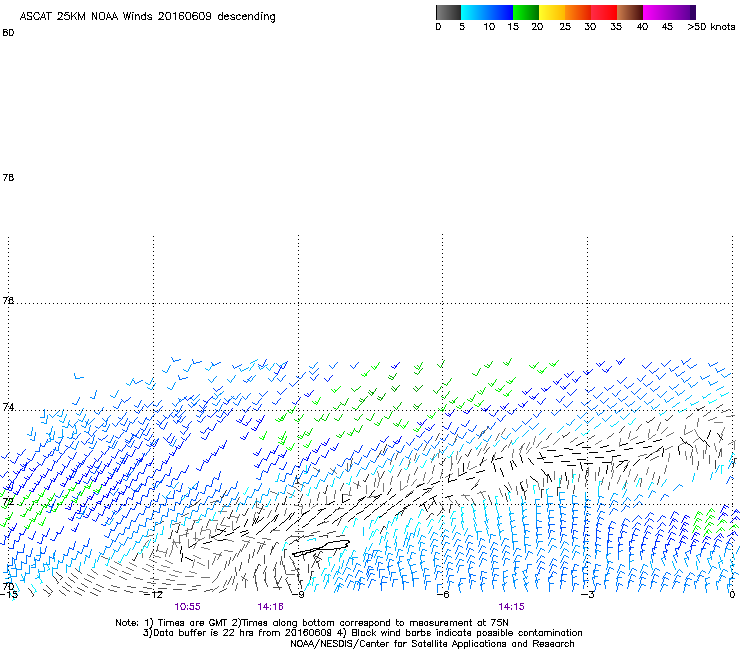The width and height of the screenshot is (740, 650).
Task: Click the 72 latitude axis label
Action: tap(8, 502)
